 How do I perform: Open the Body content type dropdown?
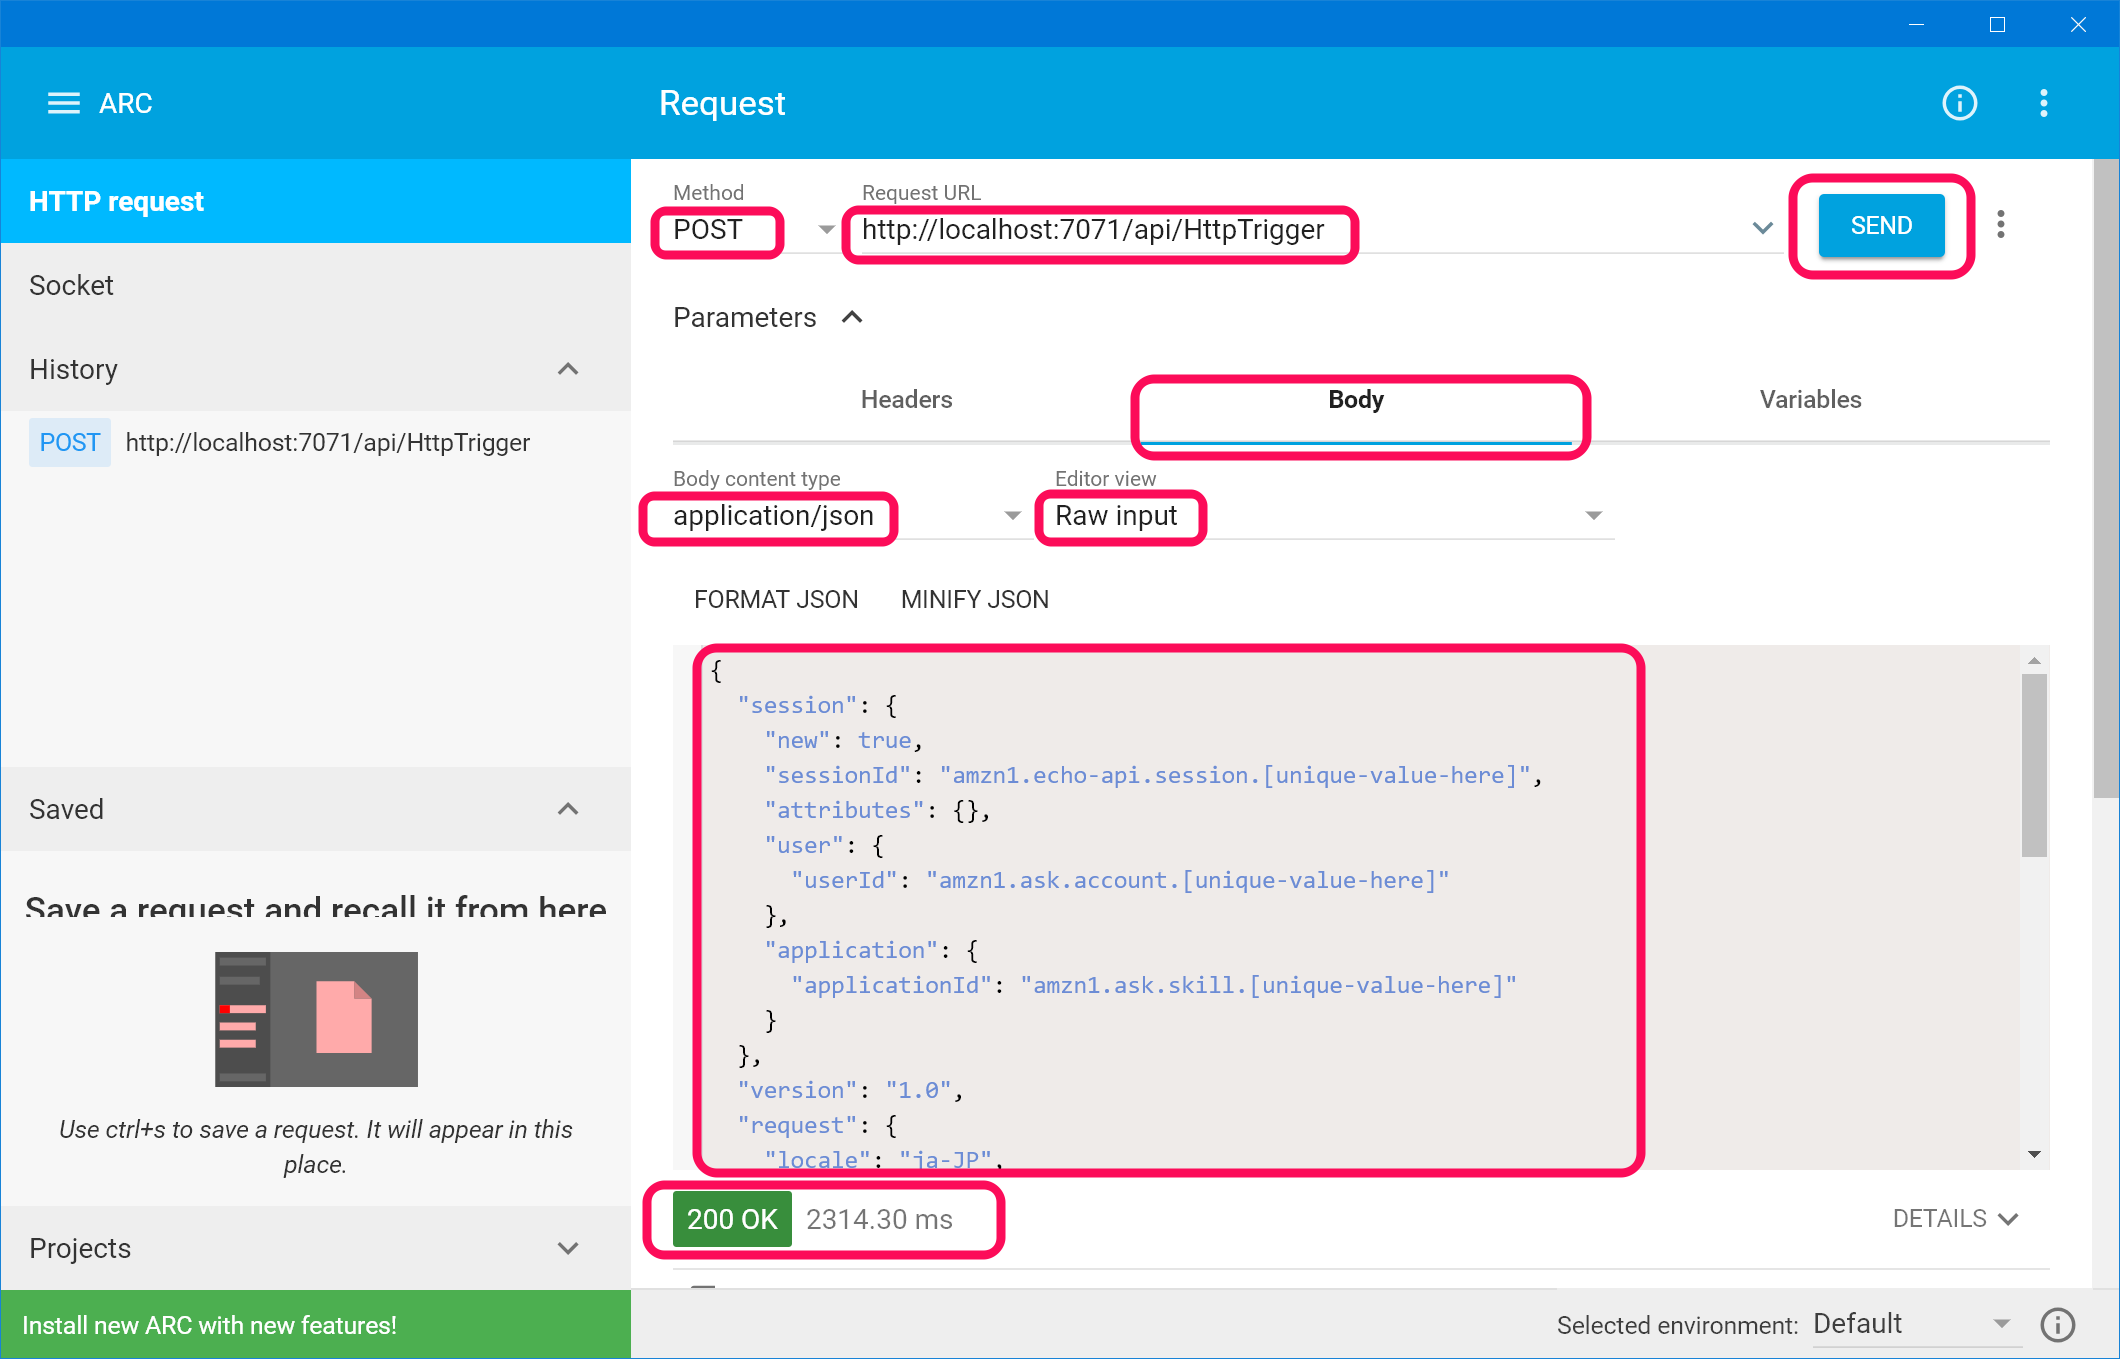pos(1013,515)
